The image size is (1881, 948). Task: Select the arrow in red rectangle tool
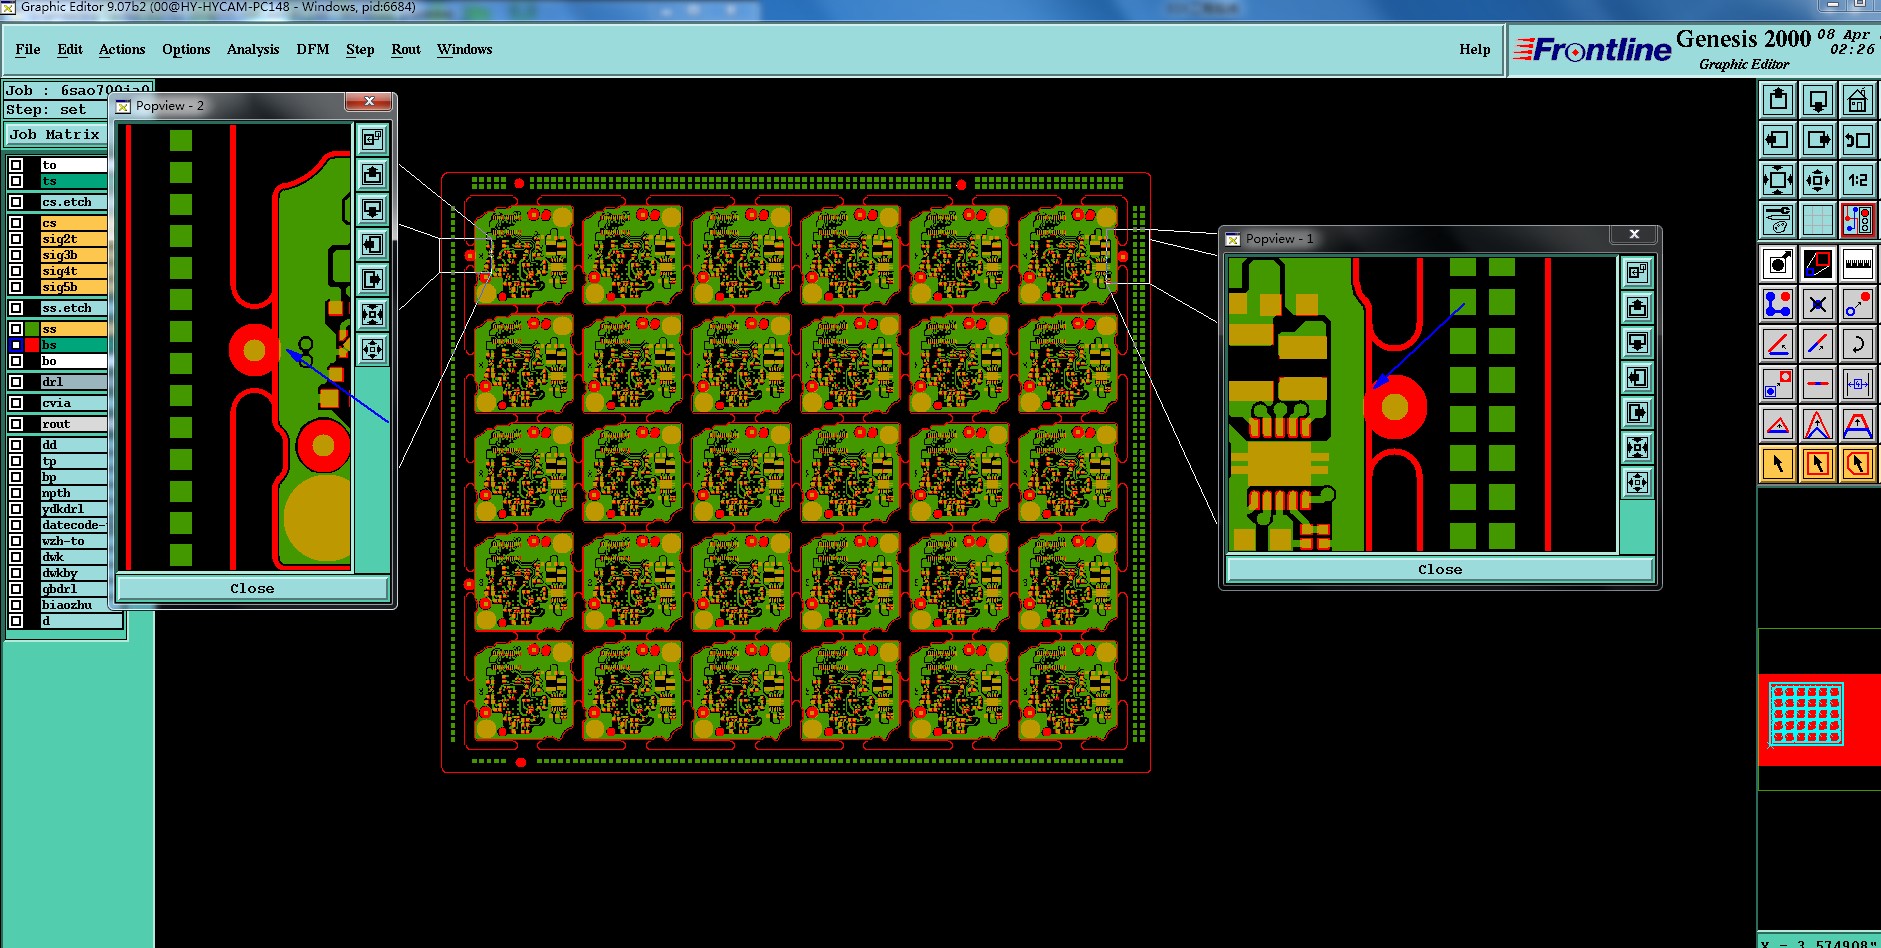click(x=1818, y=464)
